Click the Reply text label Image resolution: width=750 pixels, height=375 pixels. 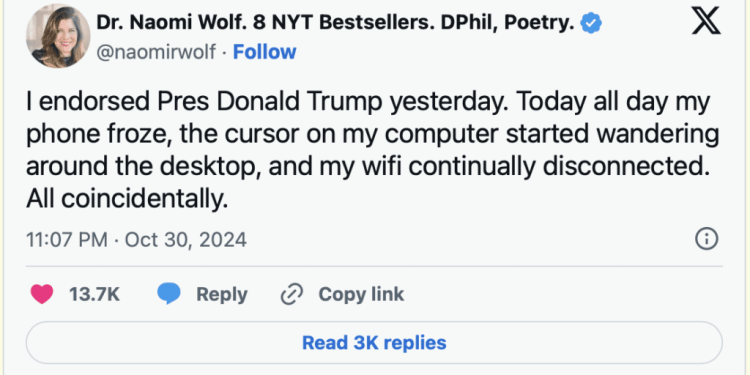pos(222,294)
